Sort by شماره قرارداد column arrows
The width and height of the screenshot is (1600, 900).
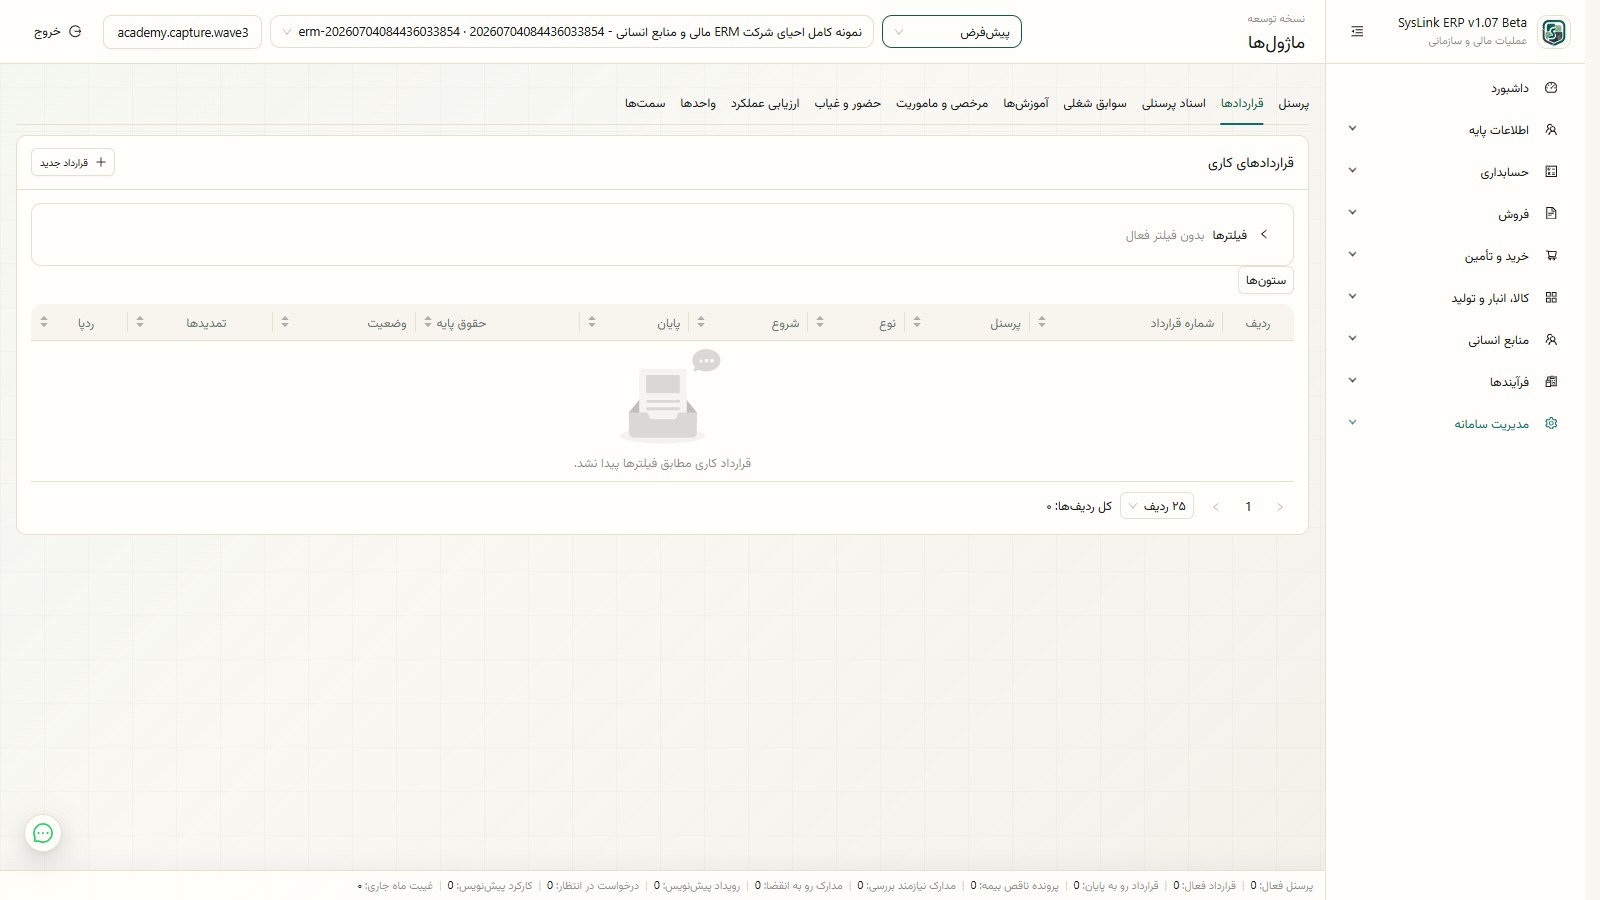pos(1042,322)
